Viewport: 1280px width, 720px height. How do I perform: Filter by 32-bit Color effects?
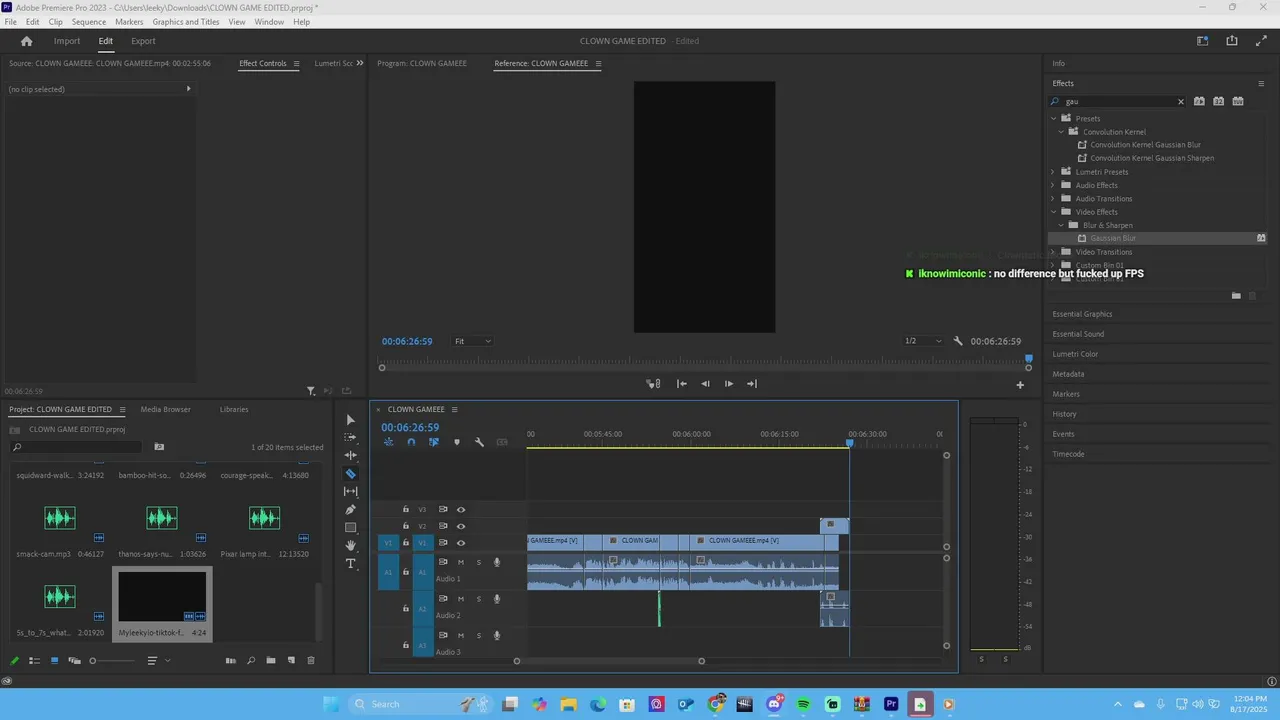(x=1218, y=101)
